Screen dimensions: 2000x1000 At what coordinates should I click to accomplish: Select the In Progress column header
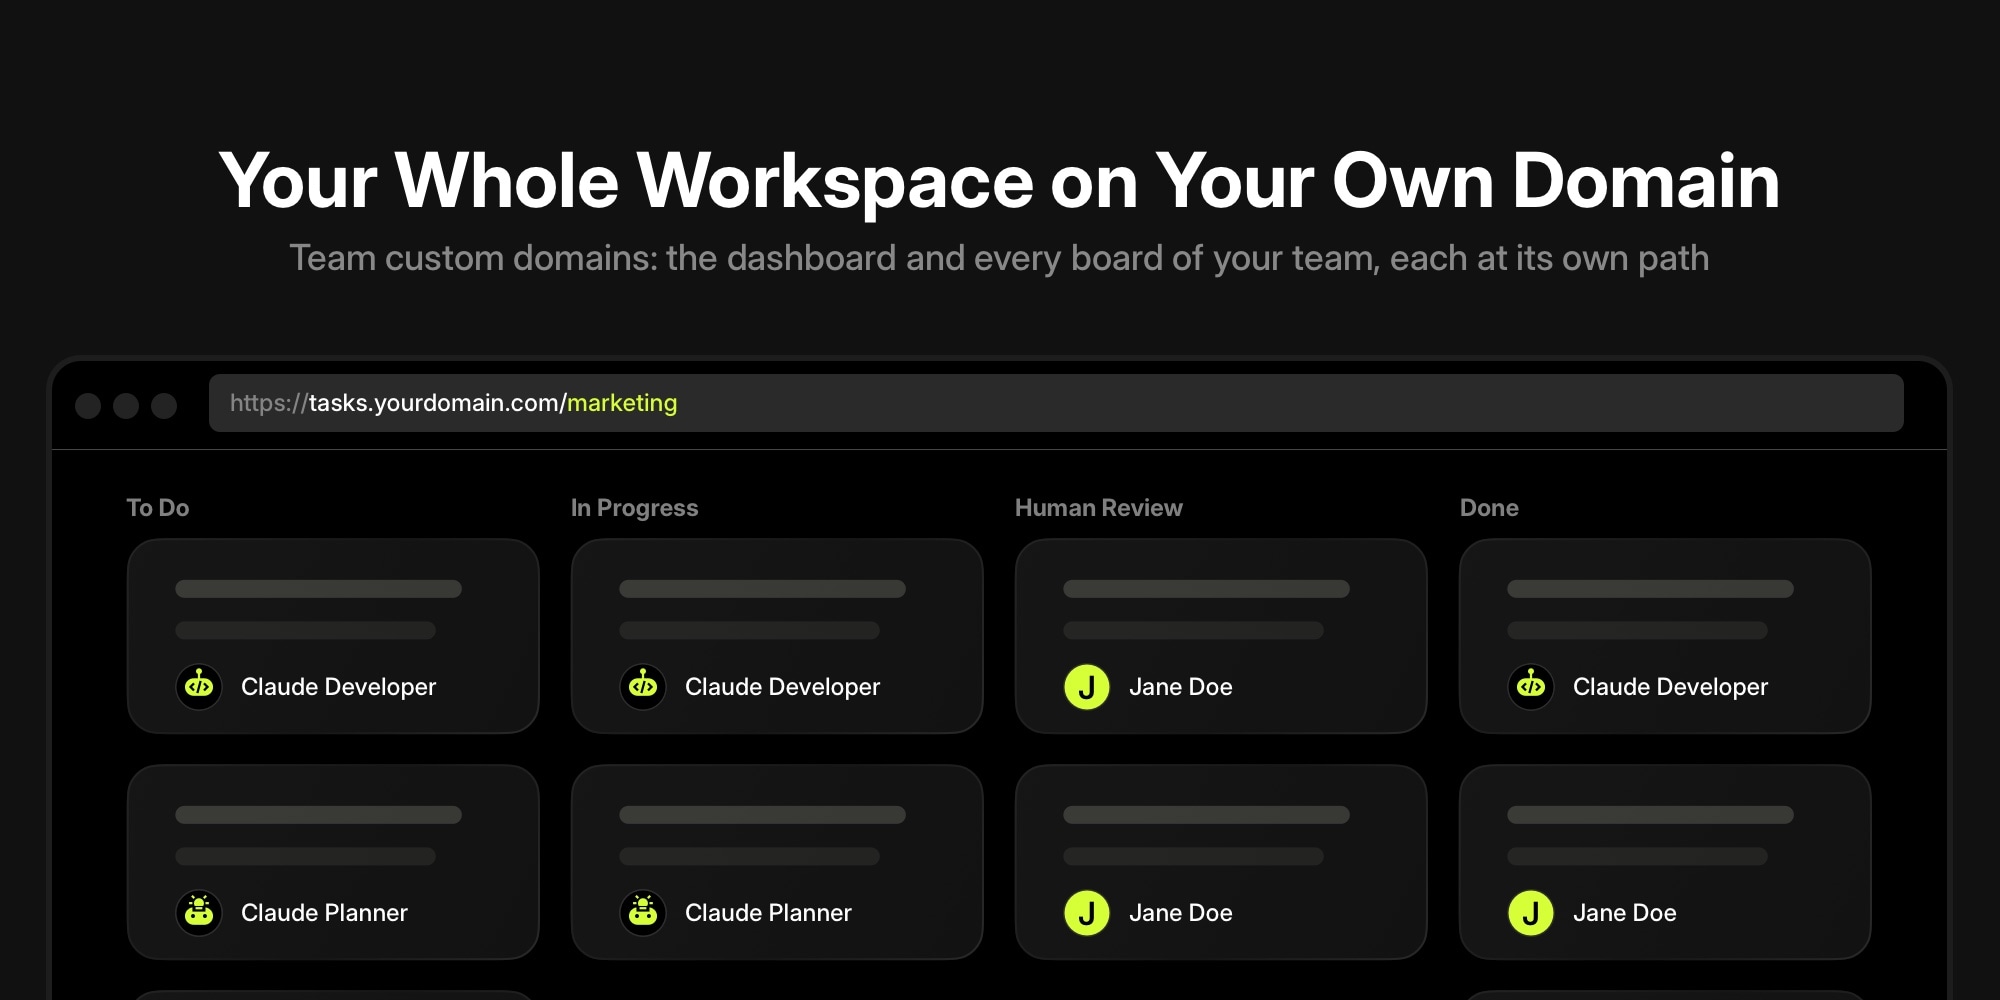coord(634,508)
